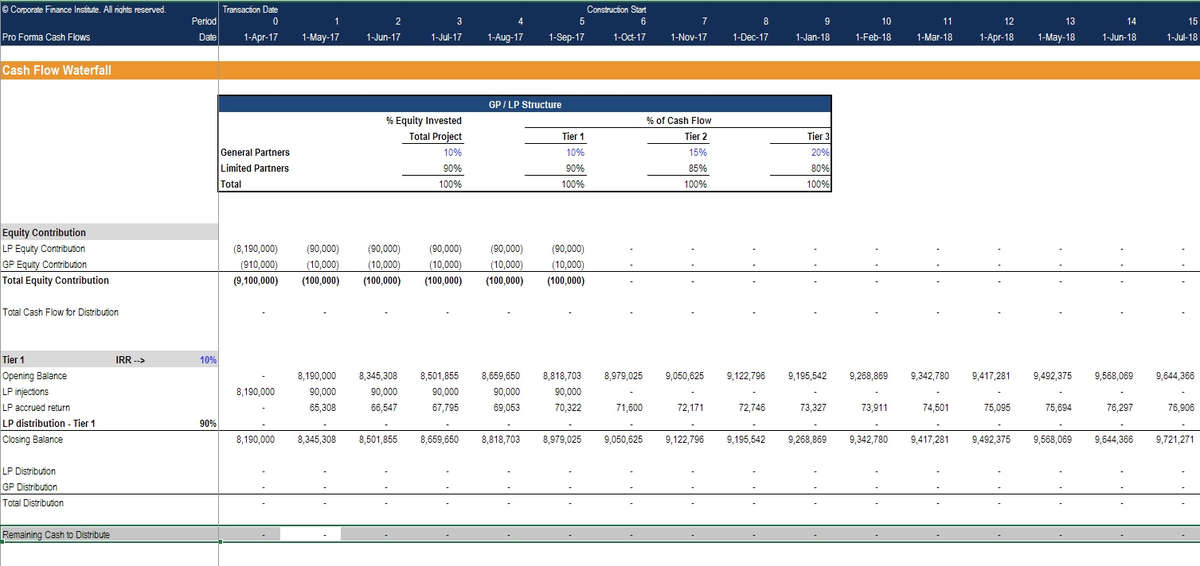Screen dimensions: 1200x566
Task: Click Total Equity Contribution (9,100,000) cell
Action: pyautogui.click(x=255, y=281)
